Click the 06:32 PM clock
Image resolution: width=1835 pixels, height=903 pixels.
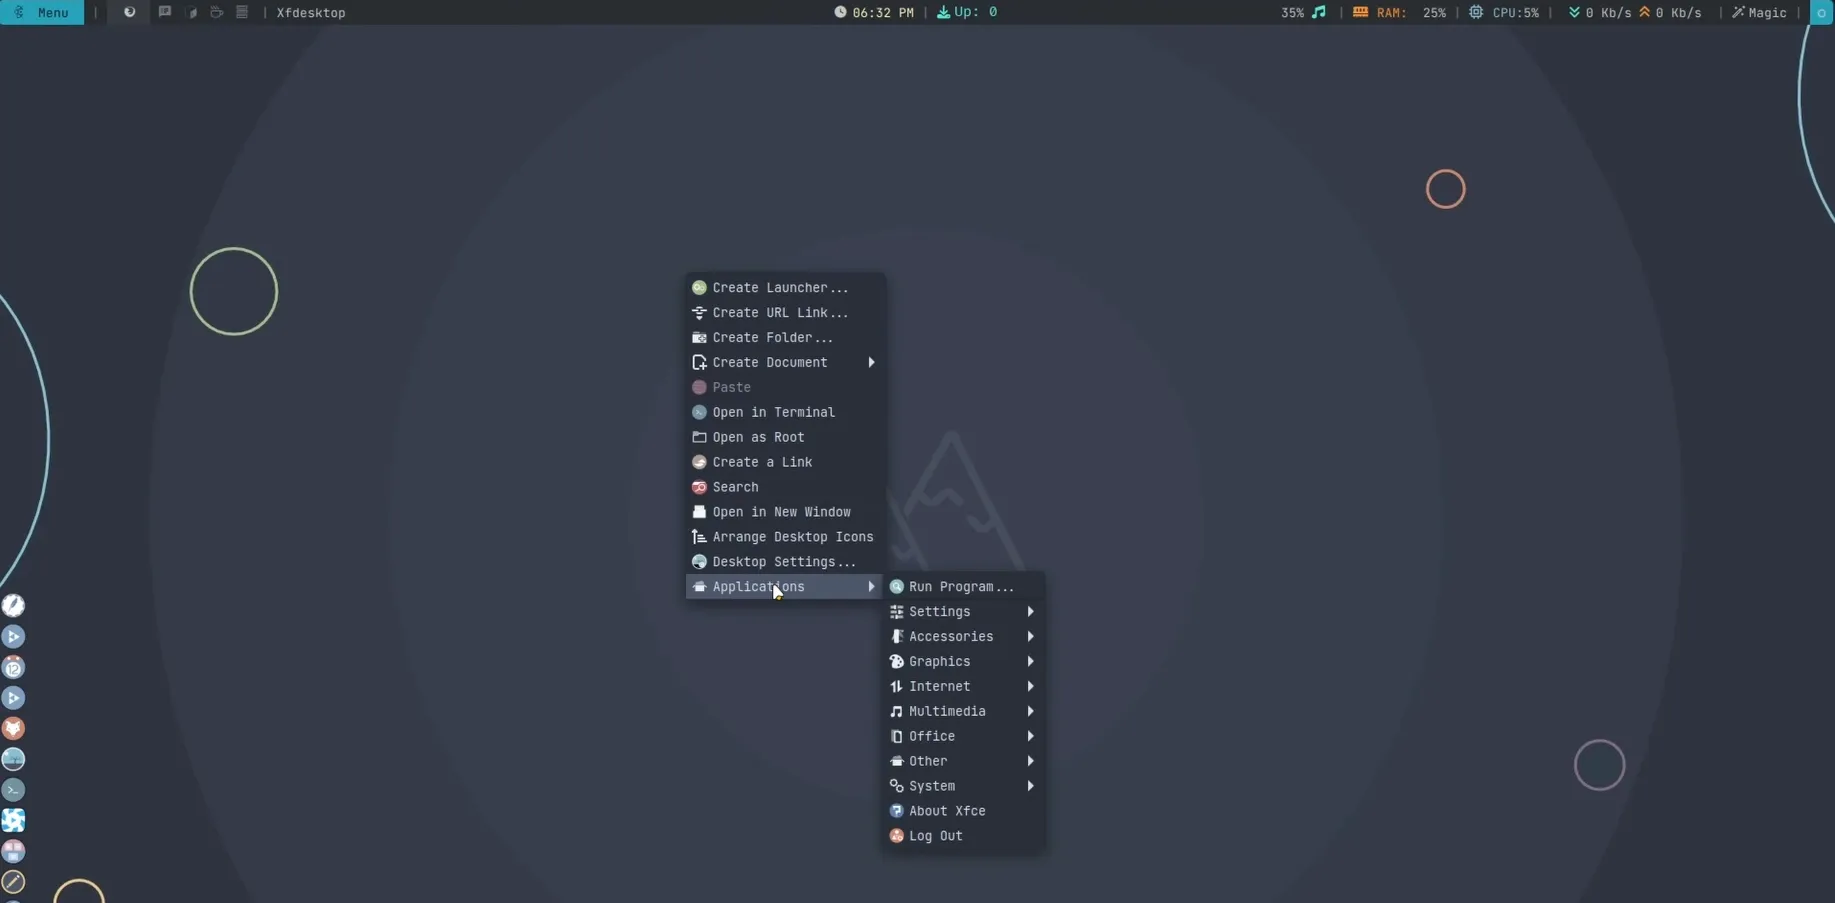tap(874, 12)
